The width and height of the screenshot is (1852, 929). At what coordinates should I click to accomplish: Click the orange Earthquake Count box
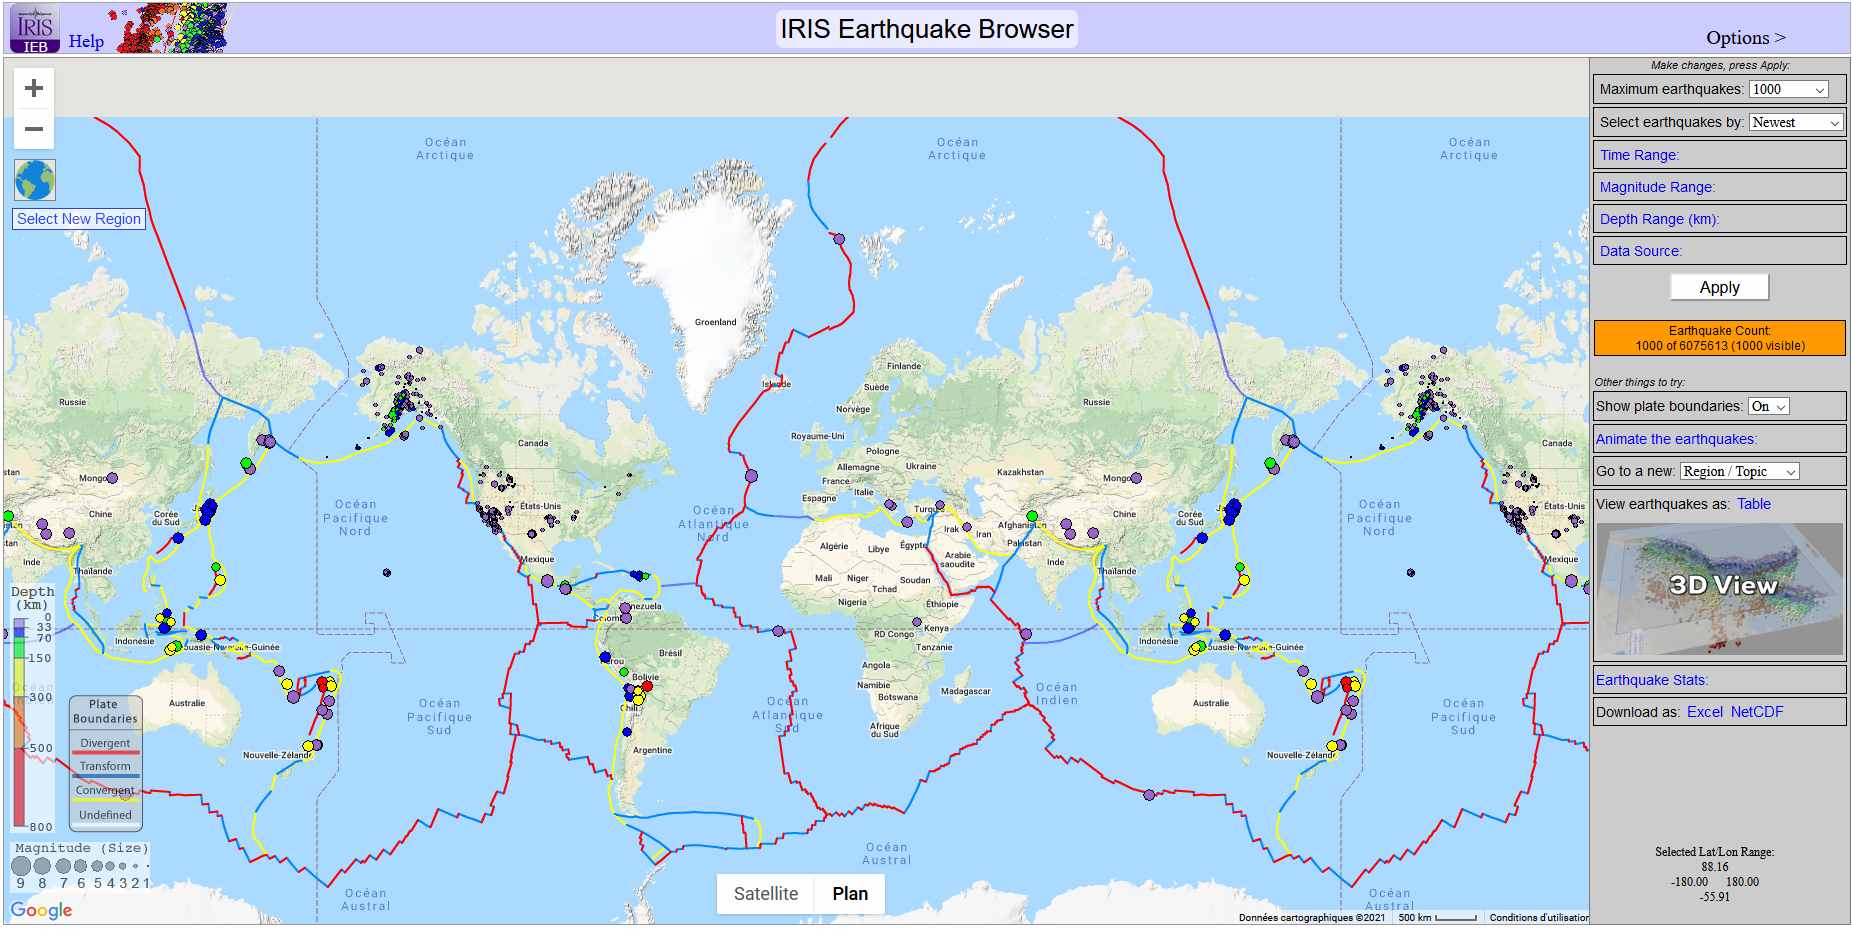(x=1719, y=338)
